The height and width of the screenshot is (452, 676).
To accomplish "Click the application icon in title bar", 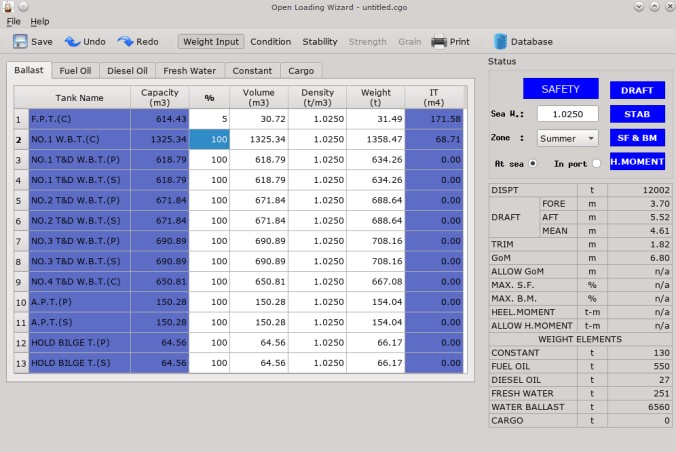I will tap(8, 7).
